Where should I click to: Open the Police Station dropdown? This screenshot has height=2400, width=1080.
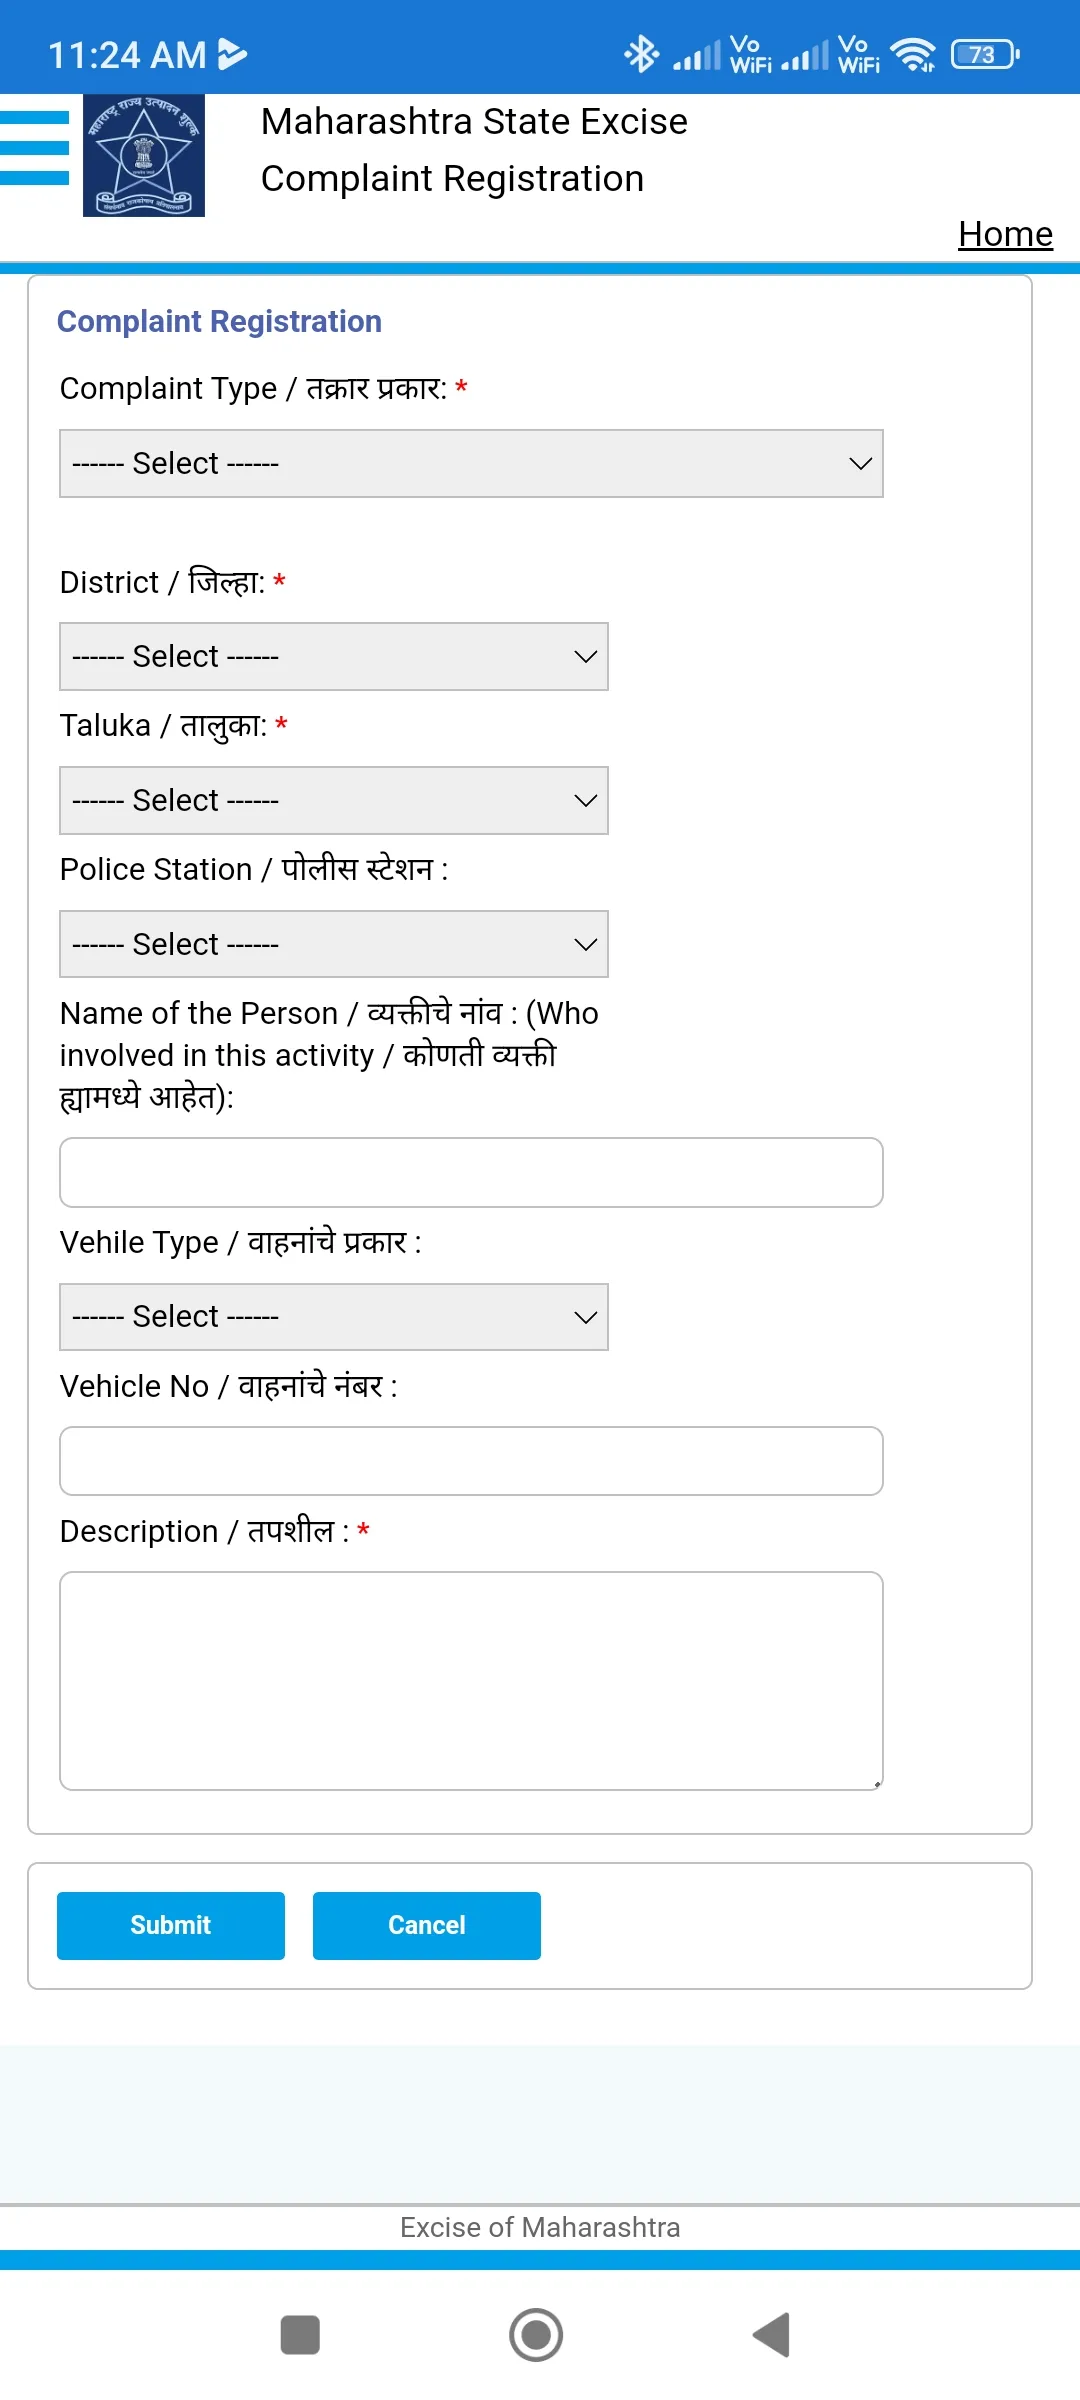(x=334, y=944)
